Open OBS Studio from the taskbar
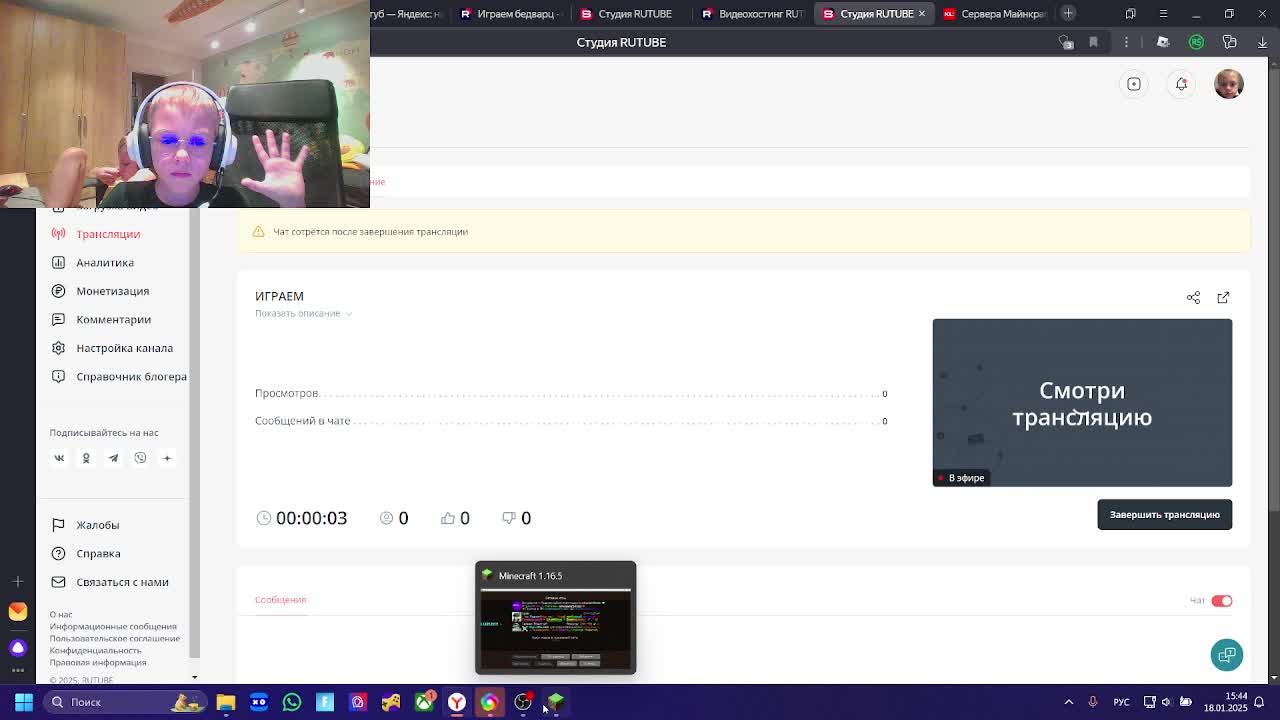 point(523,702)
